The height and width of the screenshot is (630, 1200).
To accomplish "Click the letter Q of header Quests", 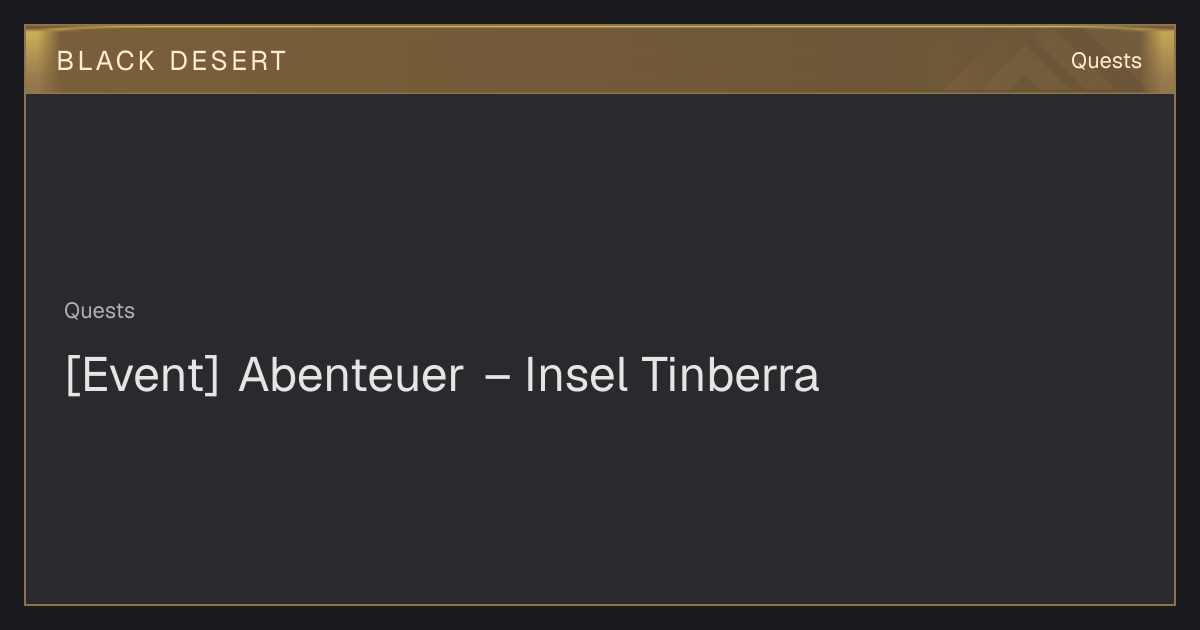I will 1080,61.
